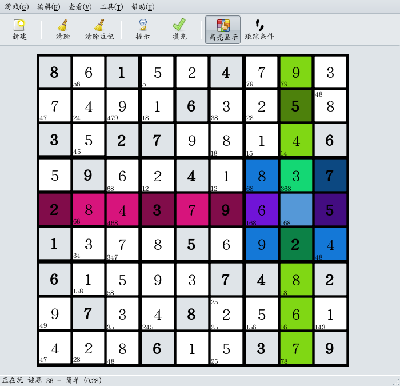Image resolution: width=400 pixels, height=386 pixels.
Task: Select the lime-green cell containing 6
Action: 296,314
